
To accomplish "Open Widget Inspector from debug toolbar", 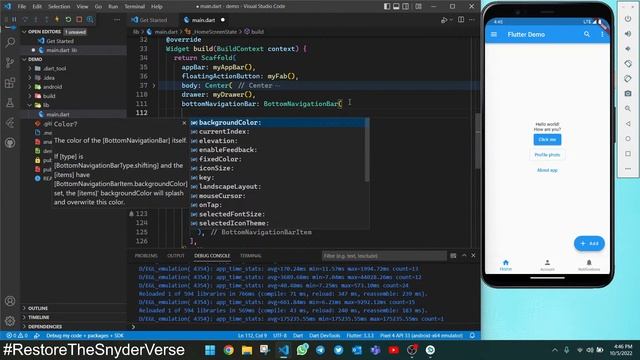I will tap(90, 20).
